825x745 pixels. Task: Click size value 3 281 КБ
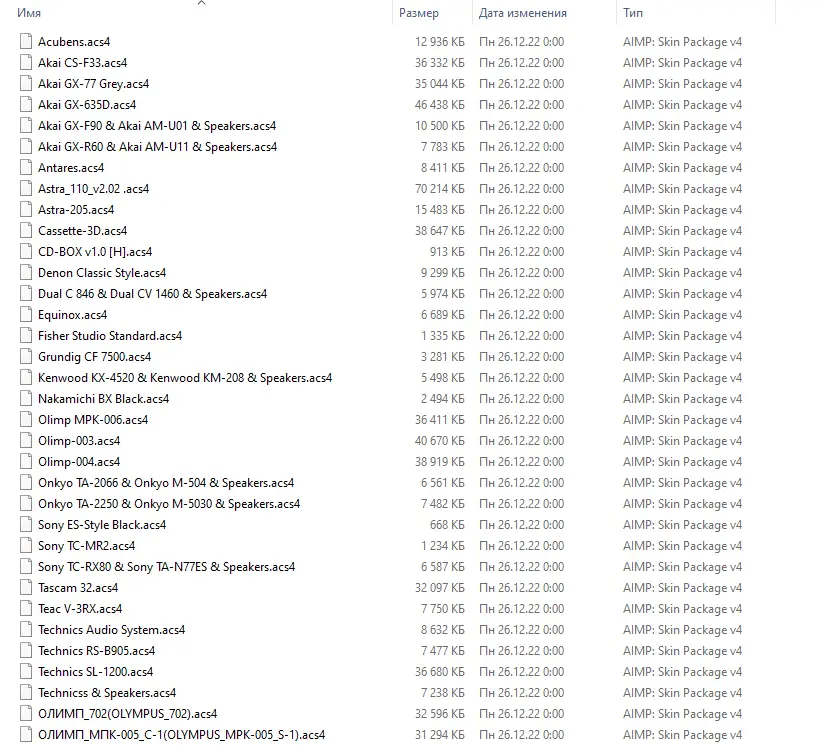click(x=442, y=357)
